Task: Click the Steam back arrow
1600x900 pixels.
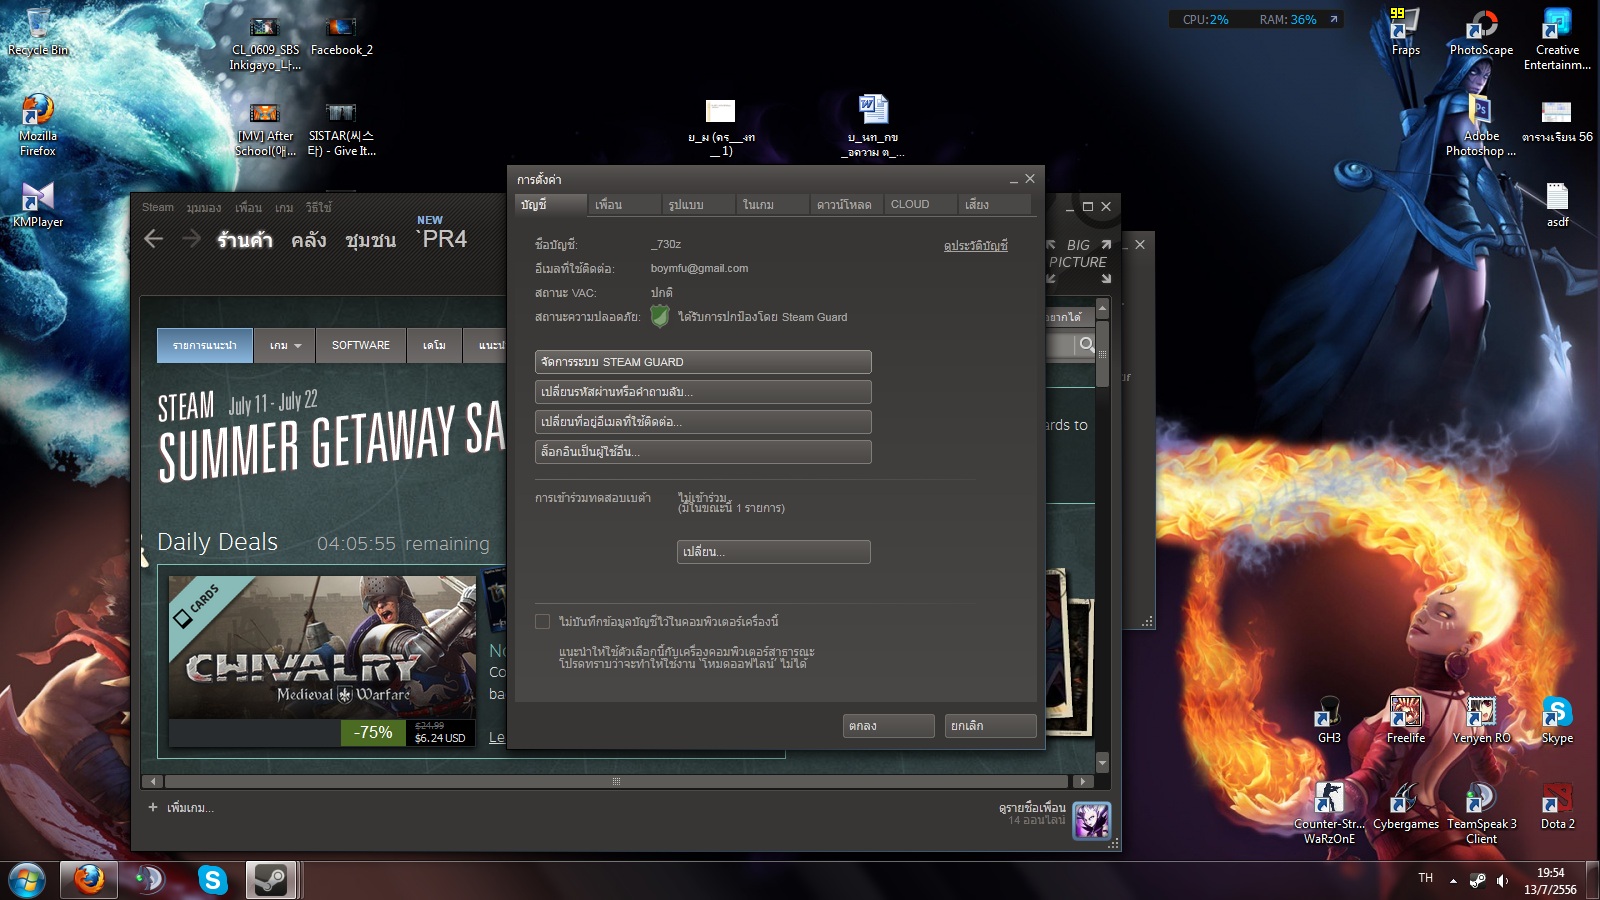Action: [153, 239]
